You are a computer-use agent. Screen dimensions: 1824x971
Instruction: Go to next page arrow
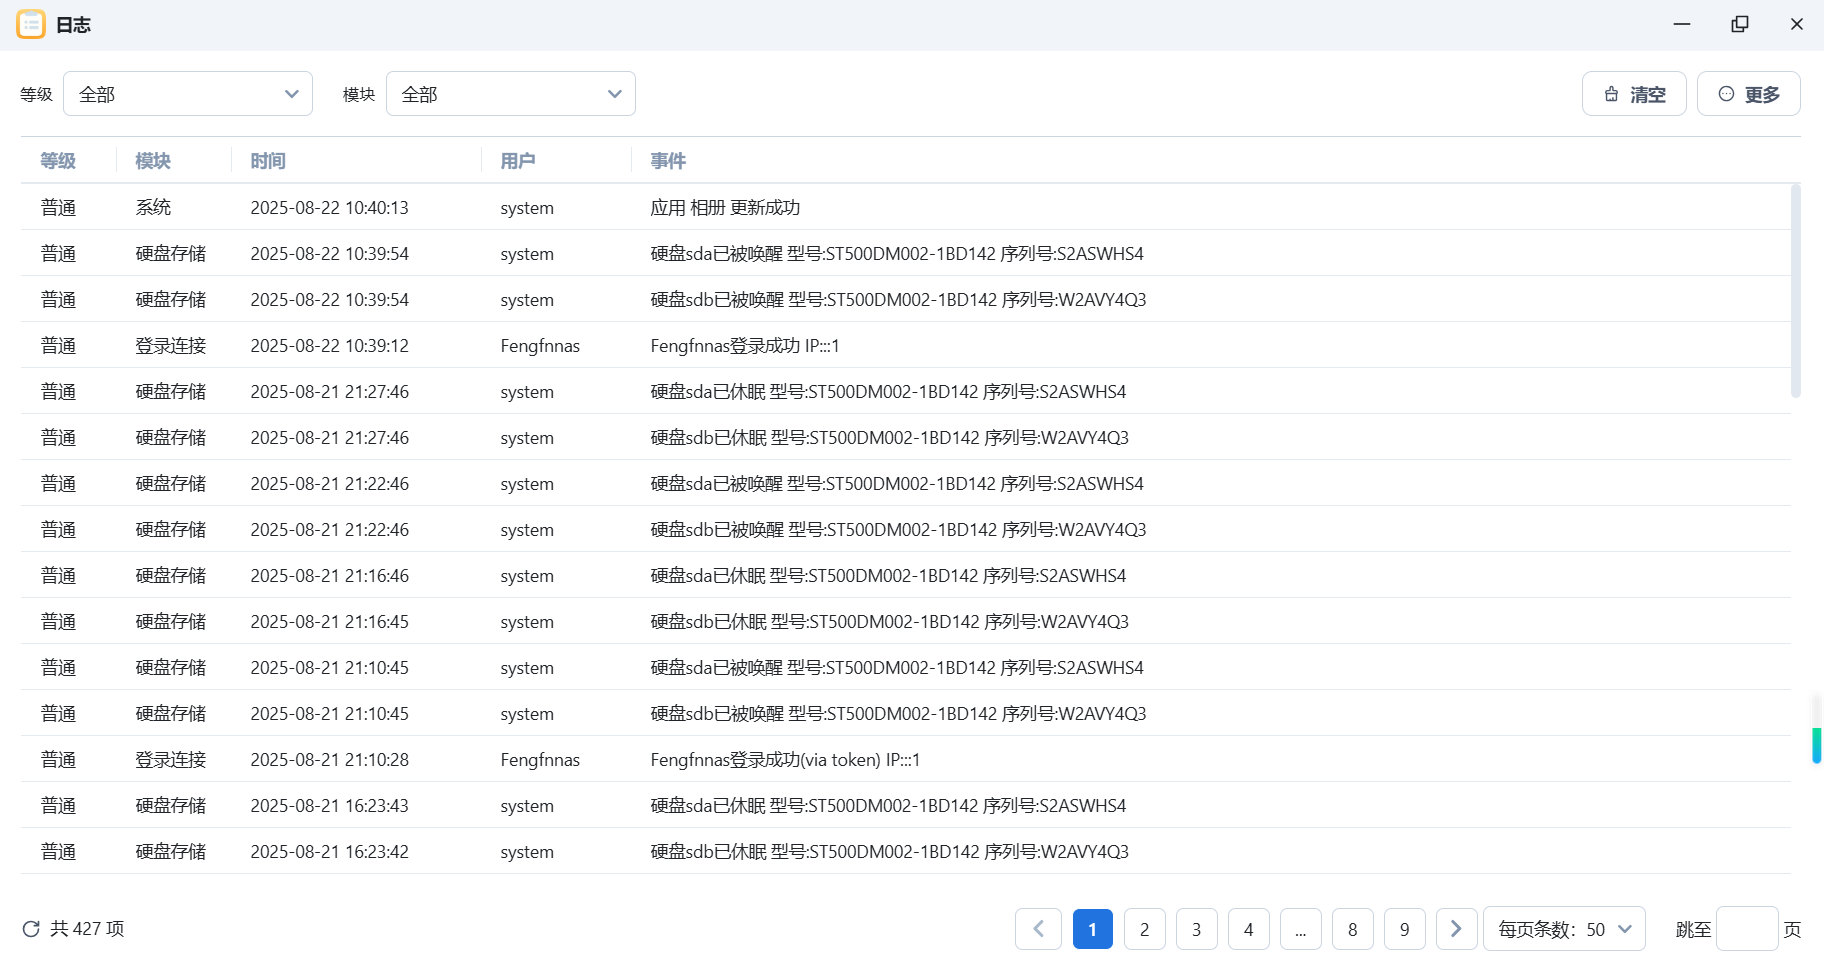tap(1456, 929)
